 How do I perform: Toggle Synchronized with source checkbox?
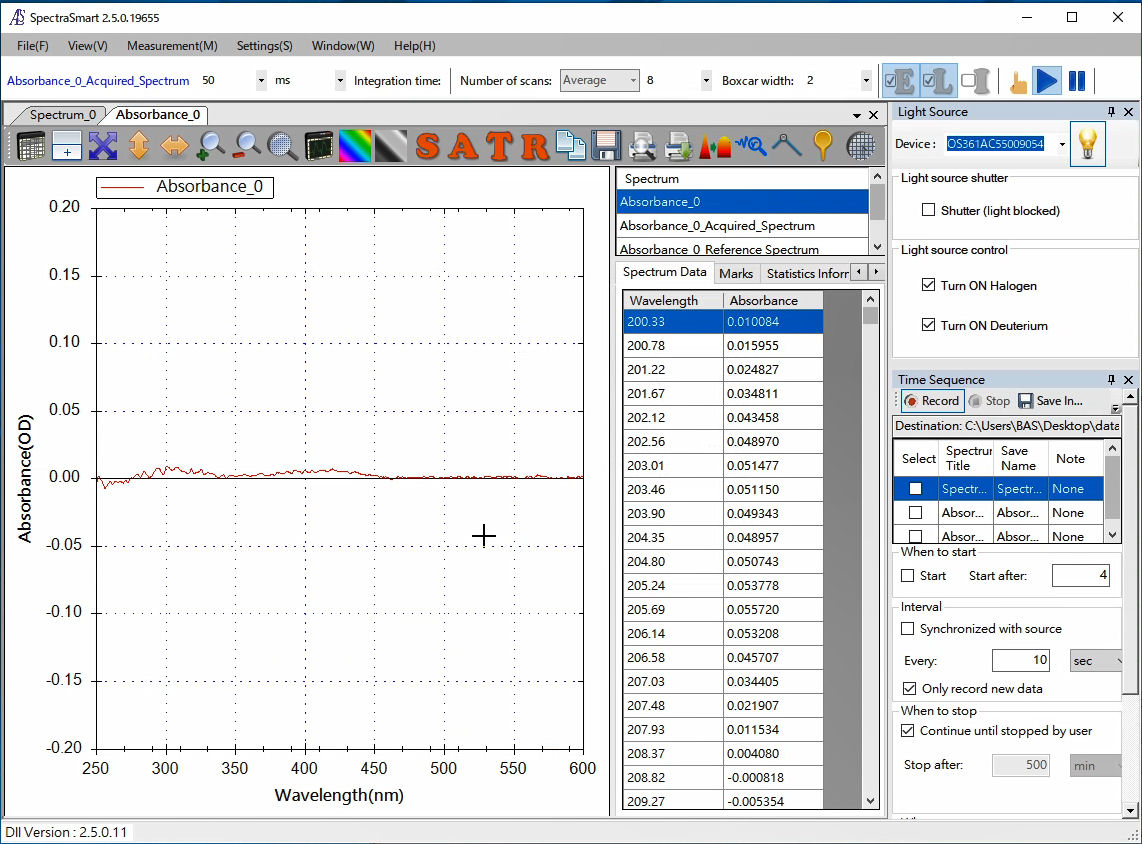coord(908,629)
